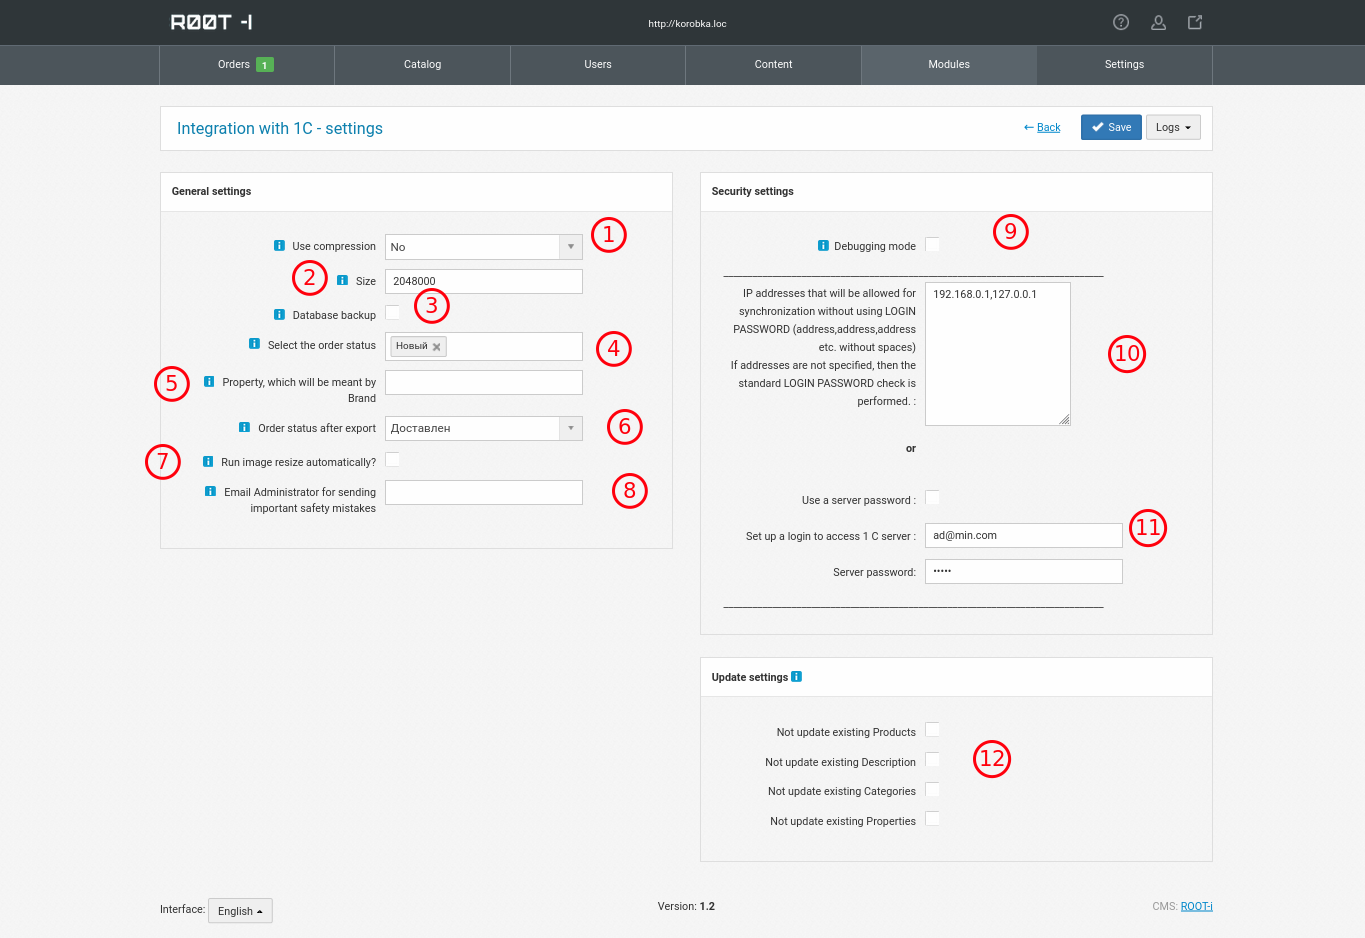Open the Content menu
The height and width of the screenshot is (938, 1365).
[773, 64]
